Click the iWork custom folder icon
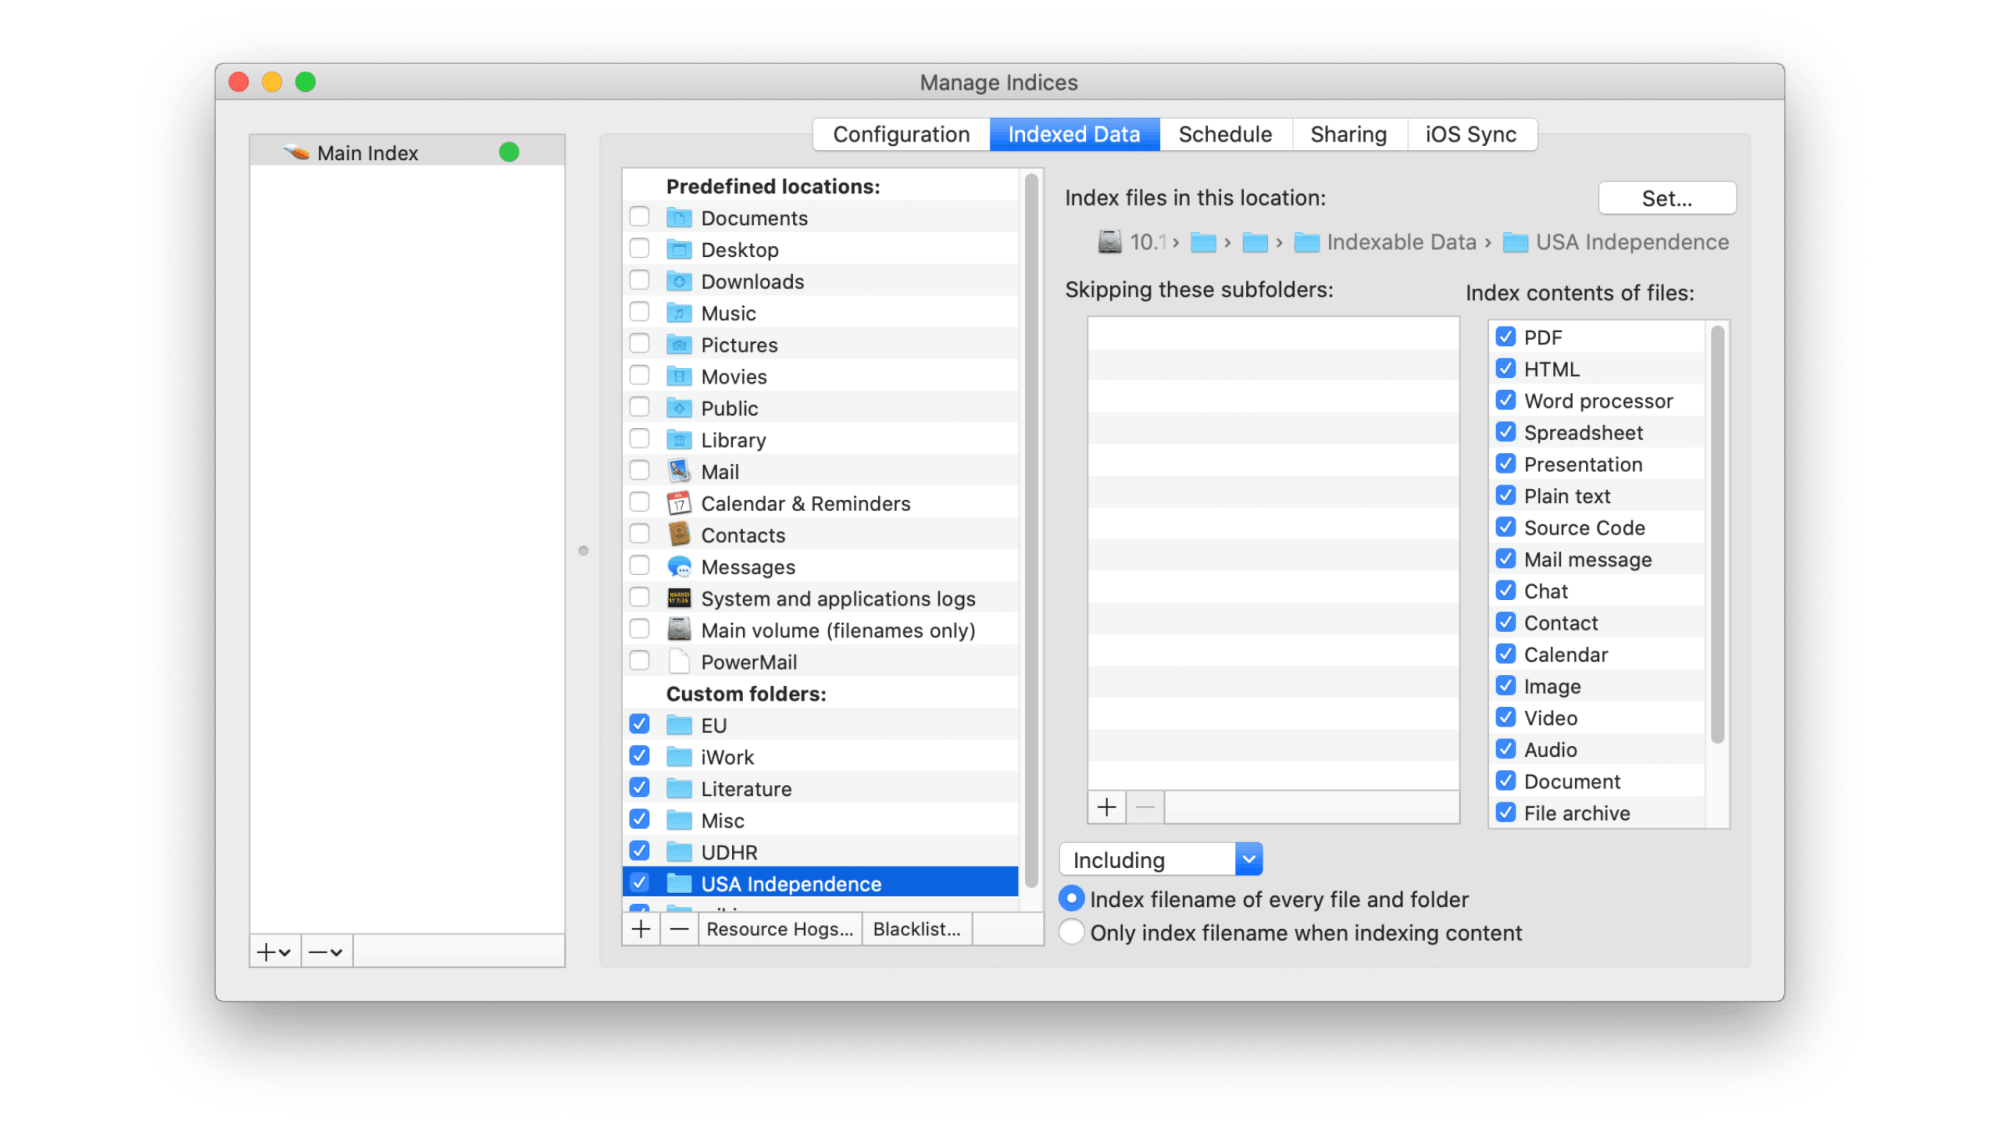 point(679,757)
